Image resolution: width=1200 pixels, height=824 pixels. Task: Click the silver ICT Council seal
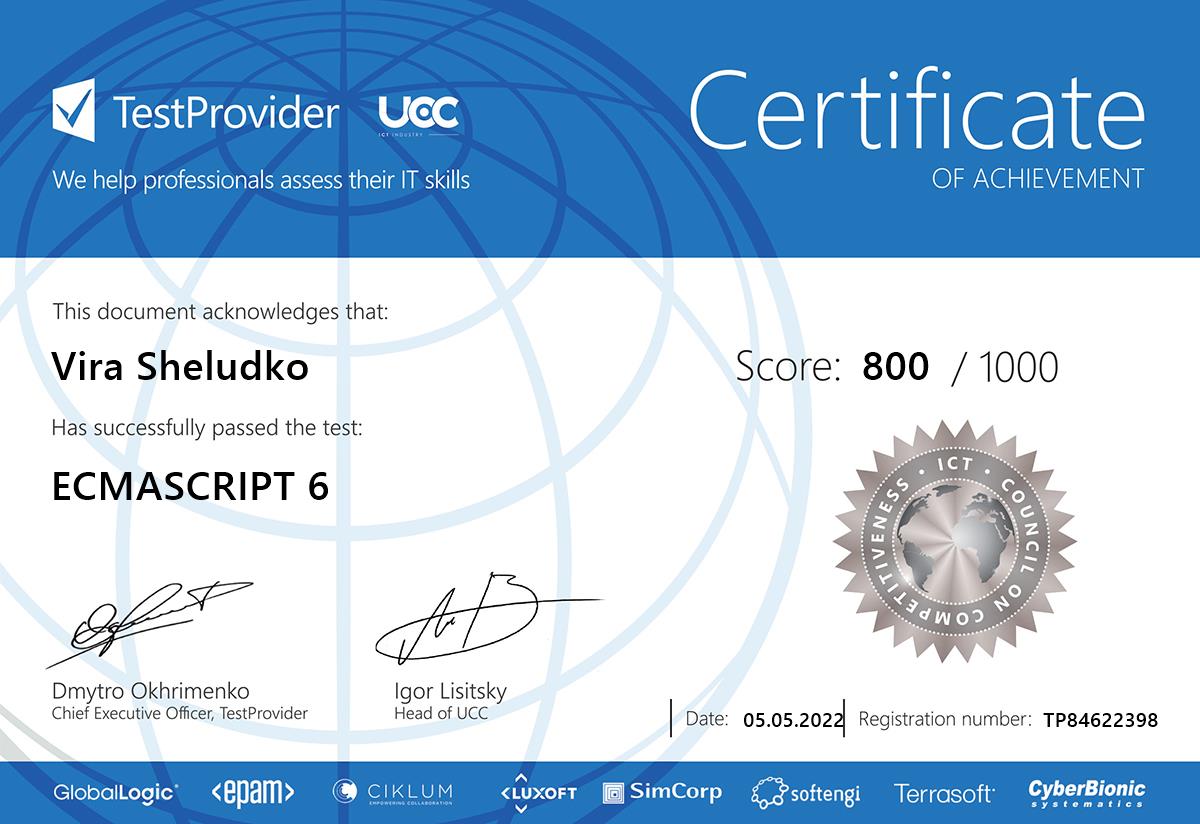(955, 543)
